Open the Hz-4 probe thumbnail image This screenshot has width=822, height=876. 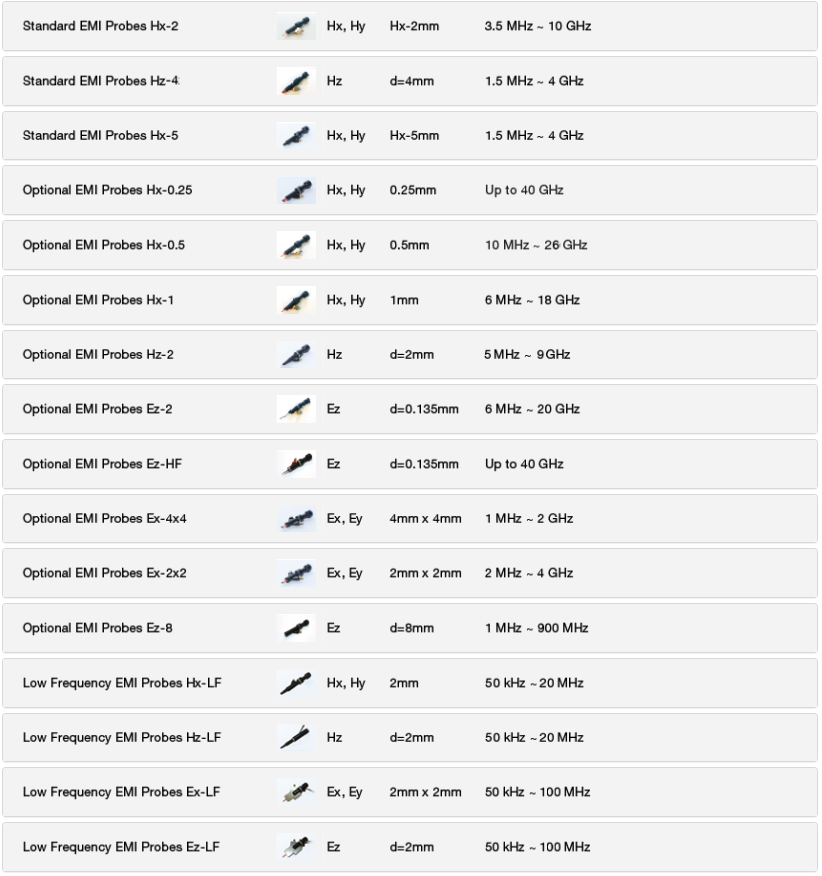tap(296, 81)
